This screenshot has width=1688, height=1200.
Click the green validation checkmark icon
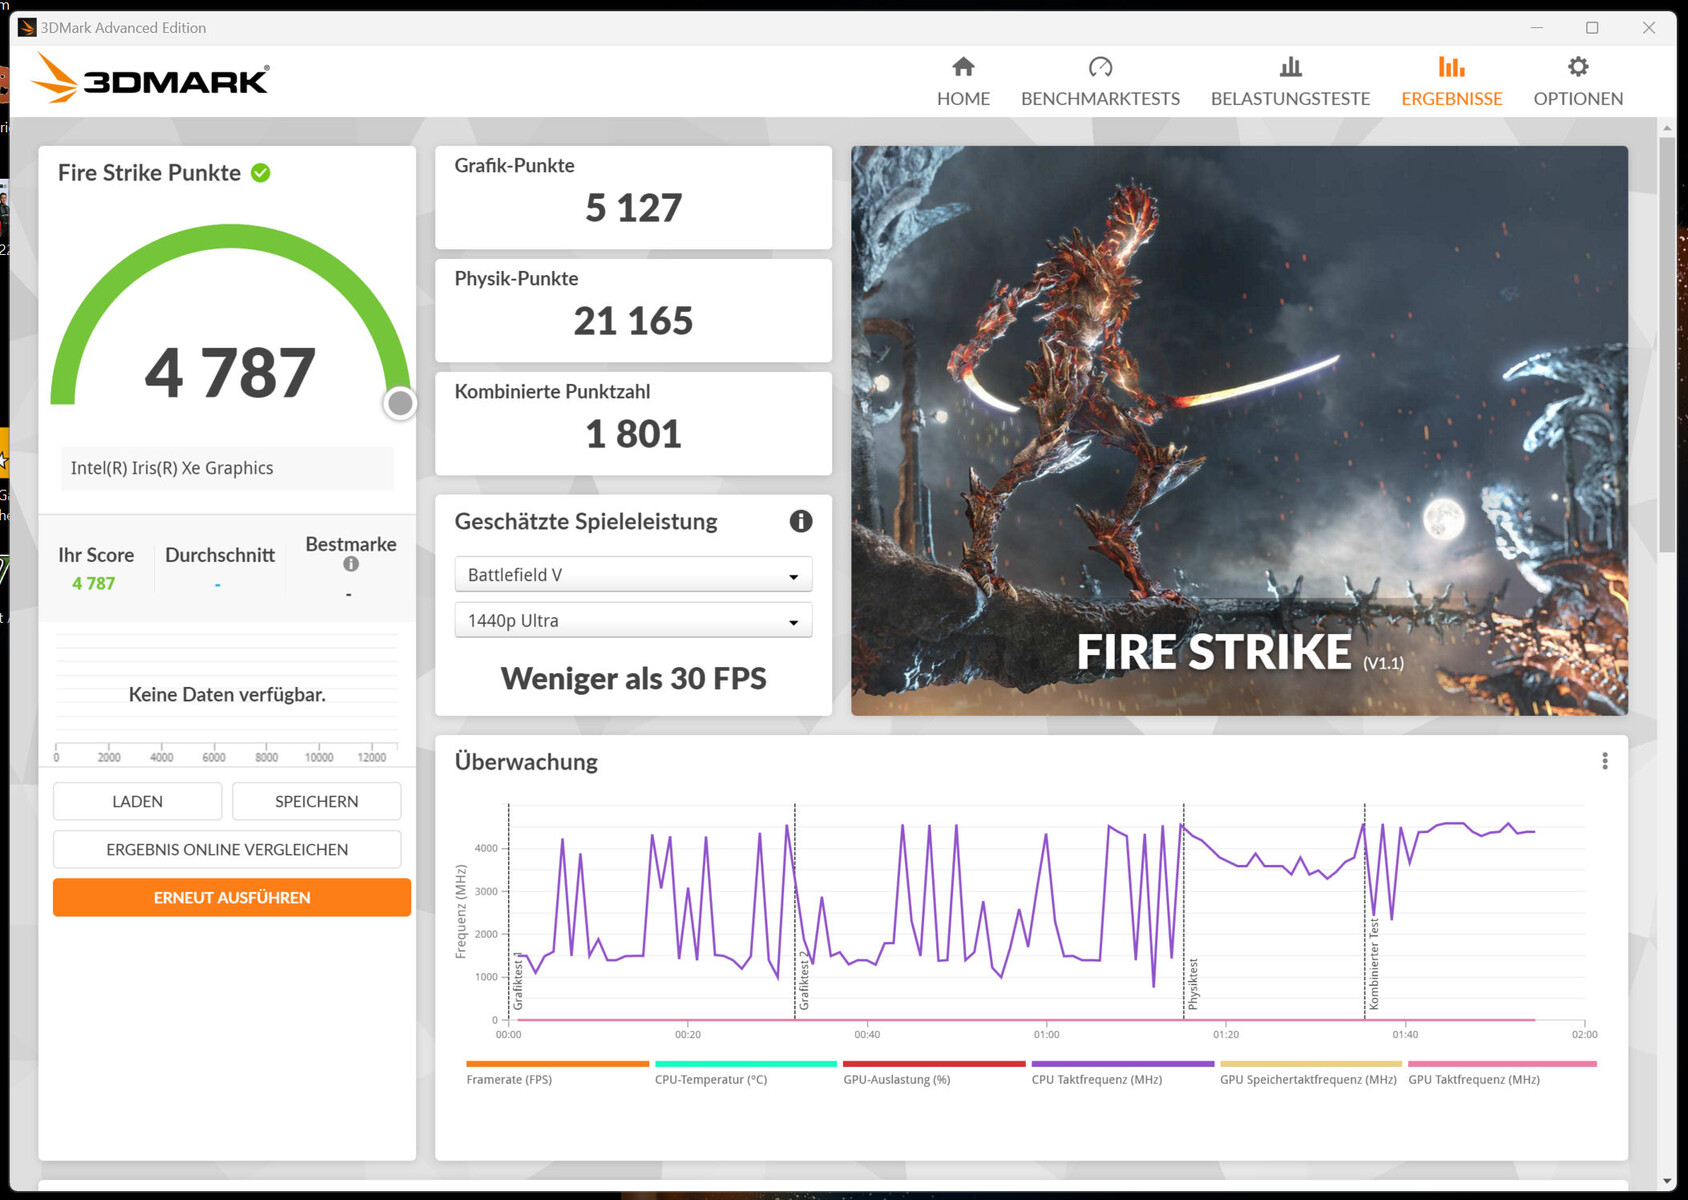click(261, 173)
